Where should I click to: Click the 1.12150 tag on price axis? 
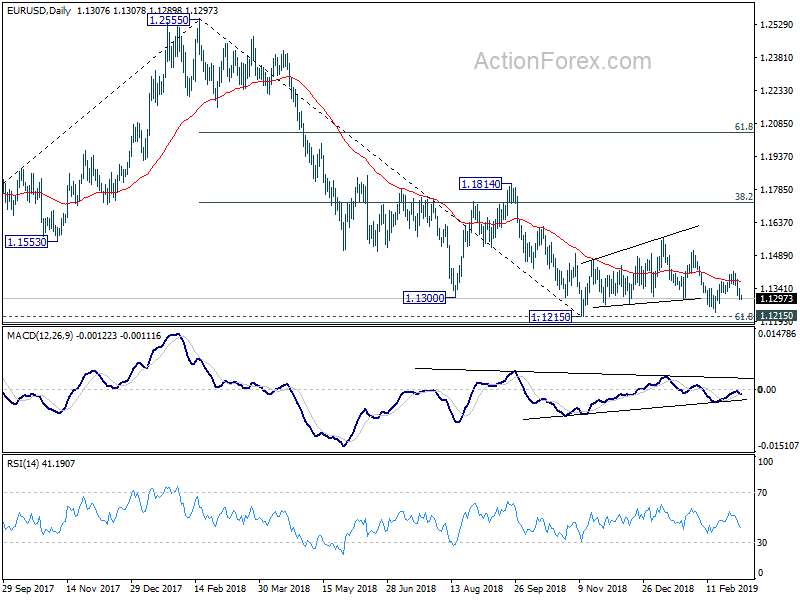point(776,316)
